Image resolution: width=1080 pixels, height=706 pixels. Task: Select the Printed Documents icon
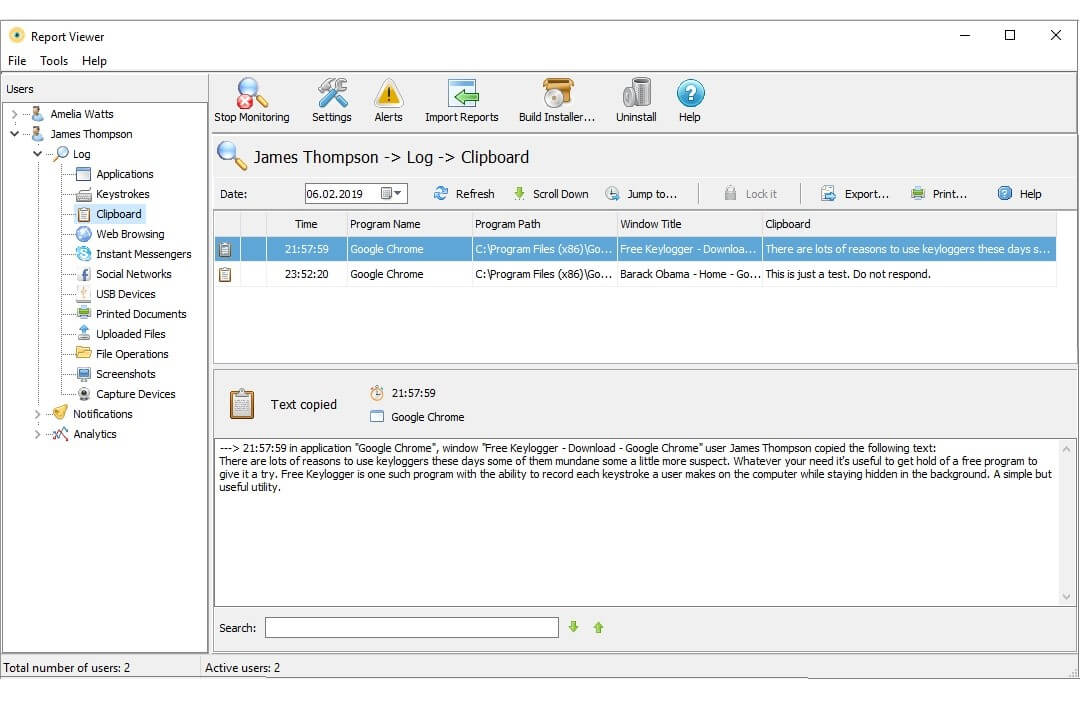(x=83, y=313)
